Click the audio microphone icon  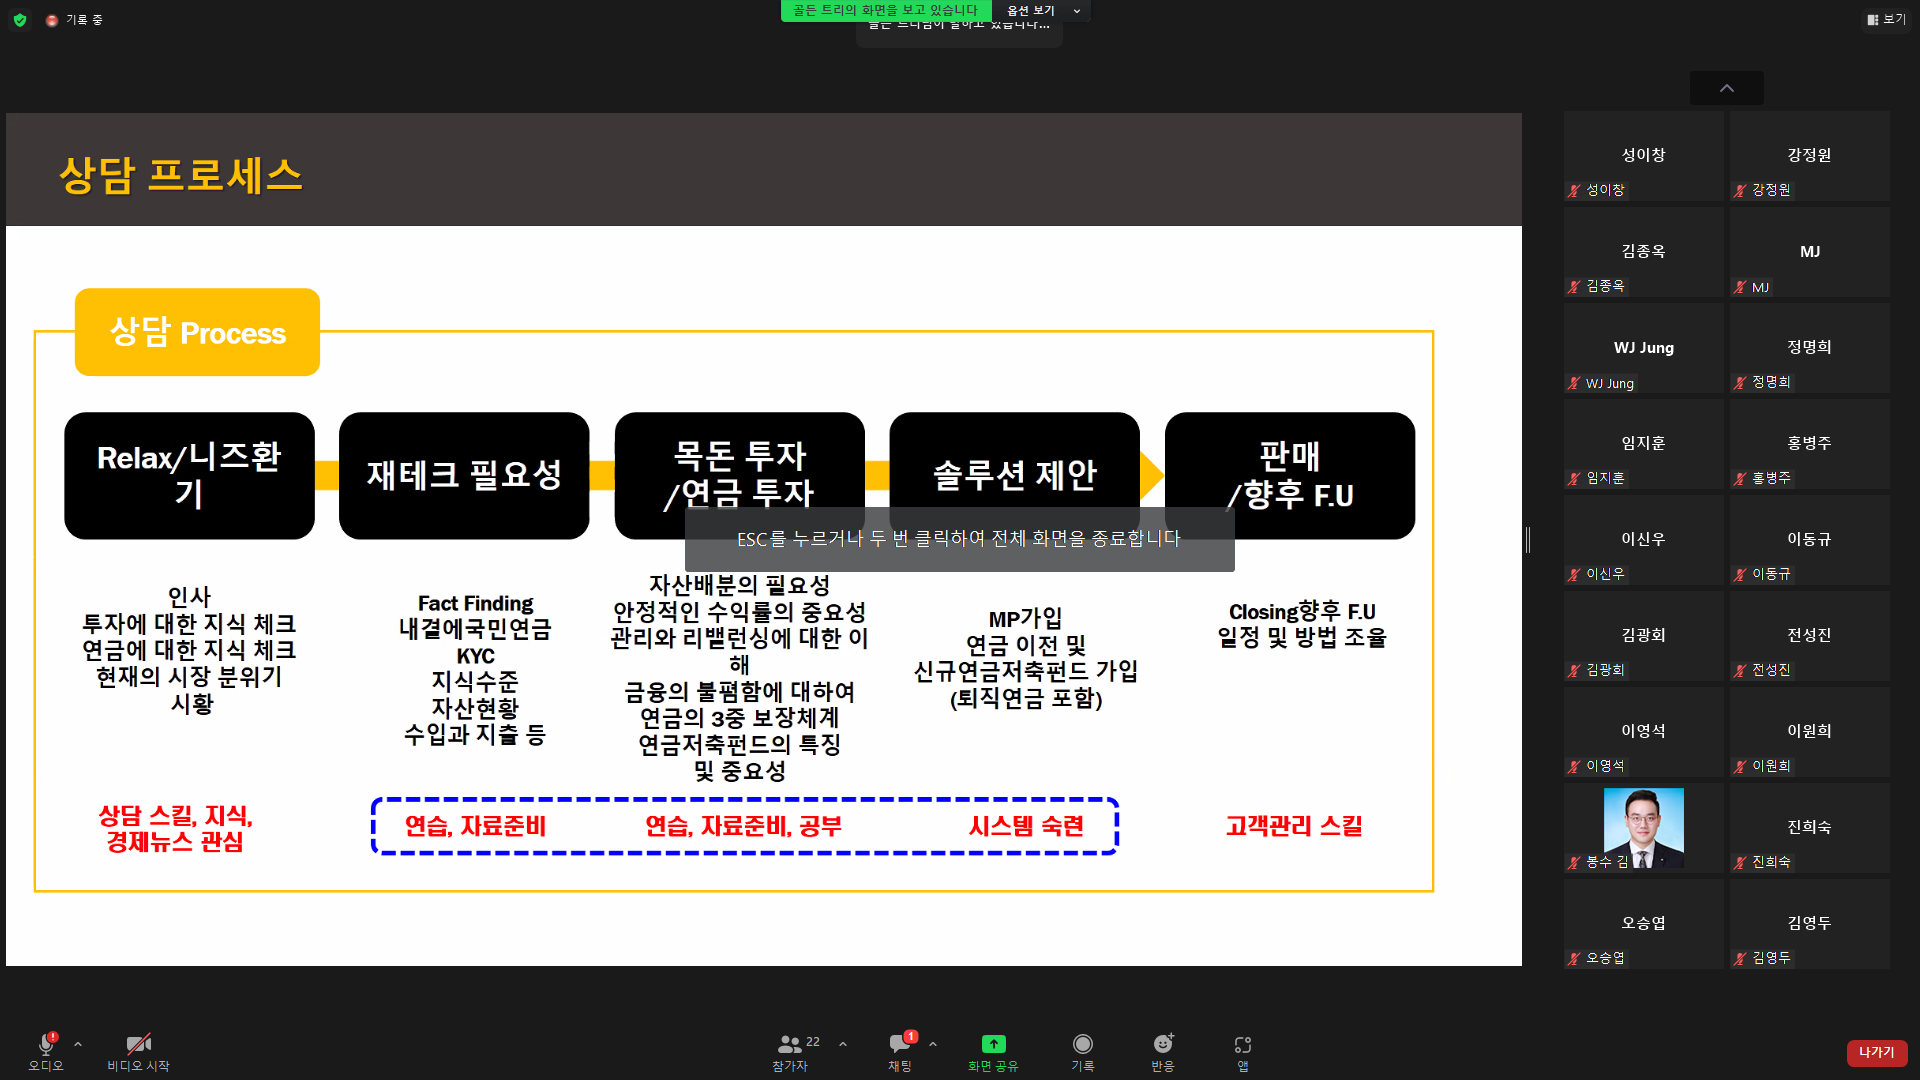click(46, 1044)
